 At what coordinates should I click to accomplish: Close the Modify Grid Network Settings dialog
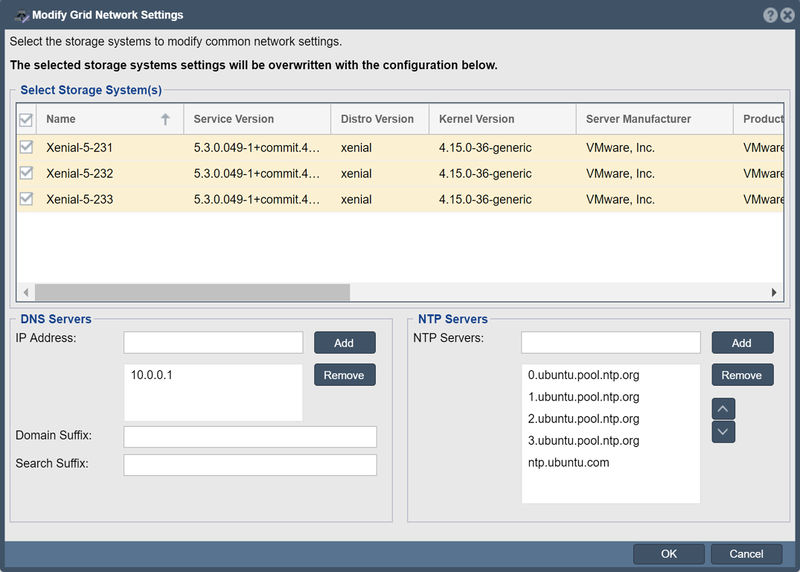[x=787, y=15]
